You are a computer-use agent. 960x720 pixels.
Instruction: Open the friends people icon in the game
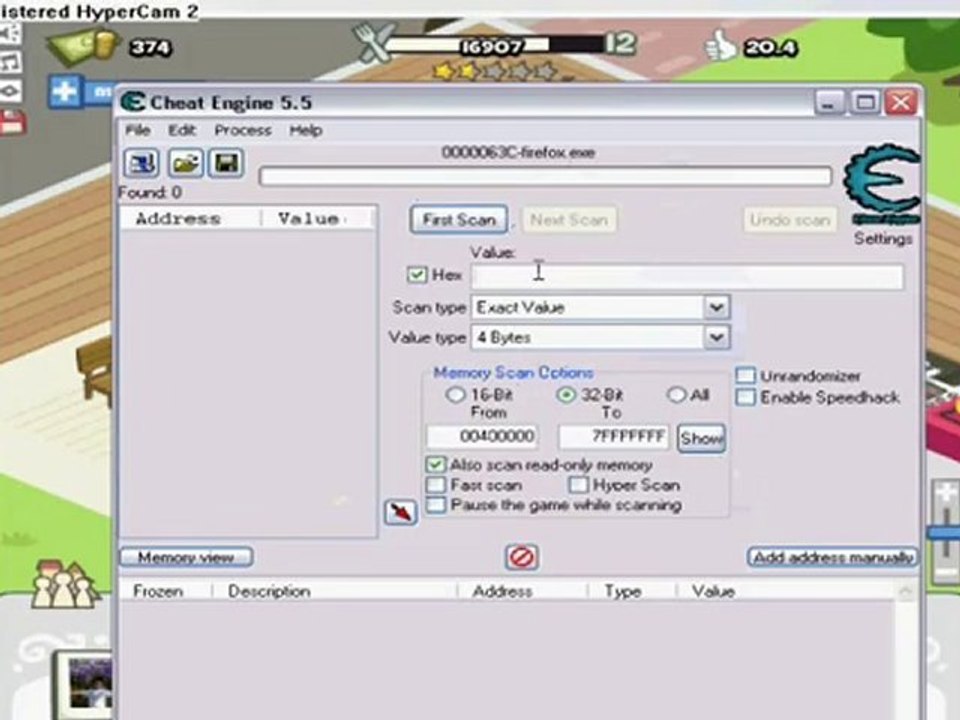click(64, 585)
